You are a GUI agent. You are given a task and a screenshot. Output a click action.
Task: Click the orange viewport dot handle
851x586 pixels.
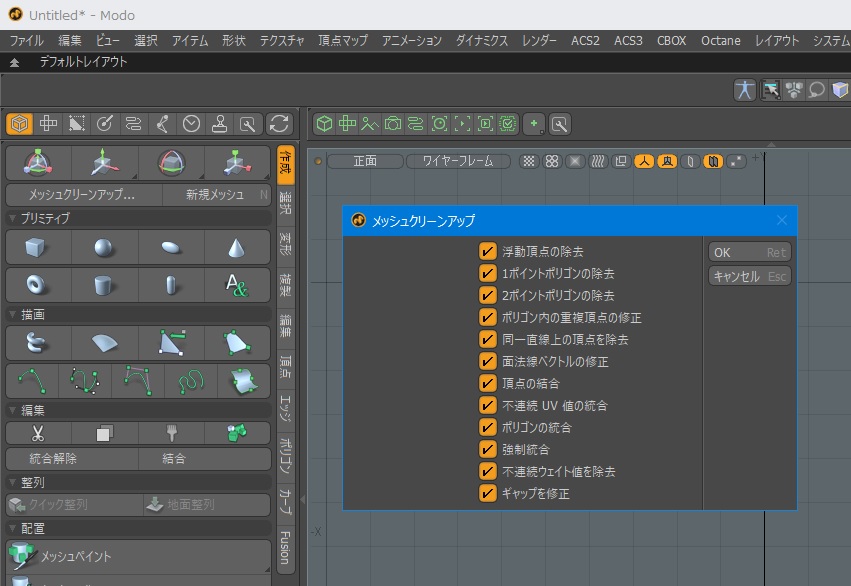(x=318, y=161)
